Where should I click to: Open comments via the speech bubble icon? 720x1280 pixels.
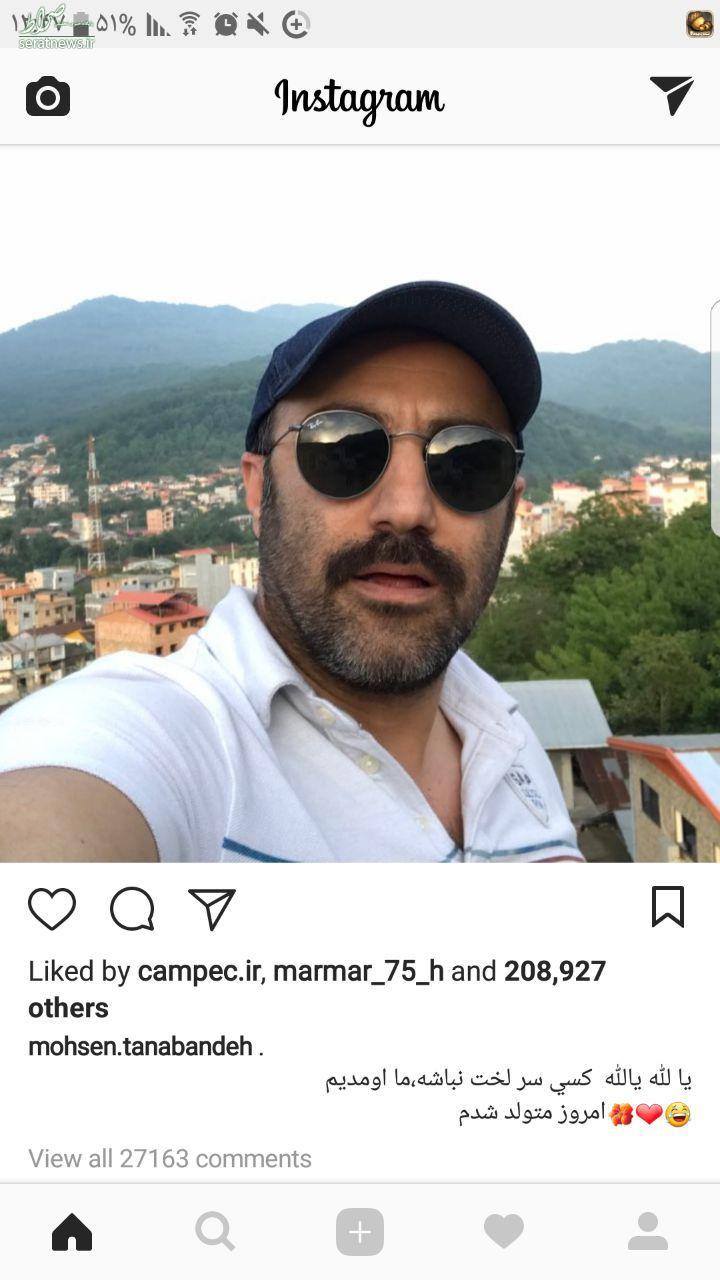[132, 909]
